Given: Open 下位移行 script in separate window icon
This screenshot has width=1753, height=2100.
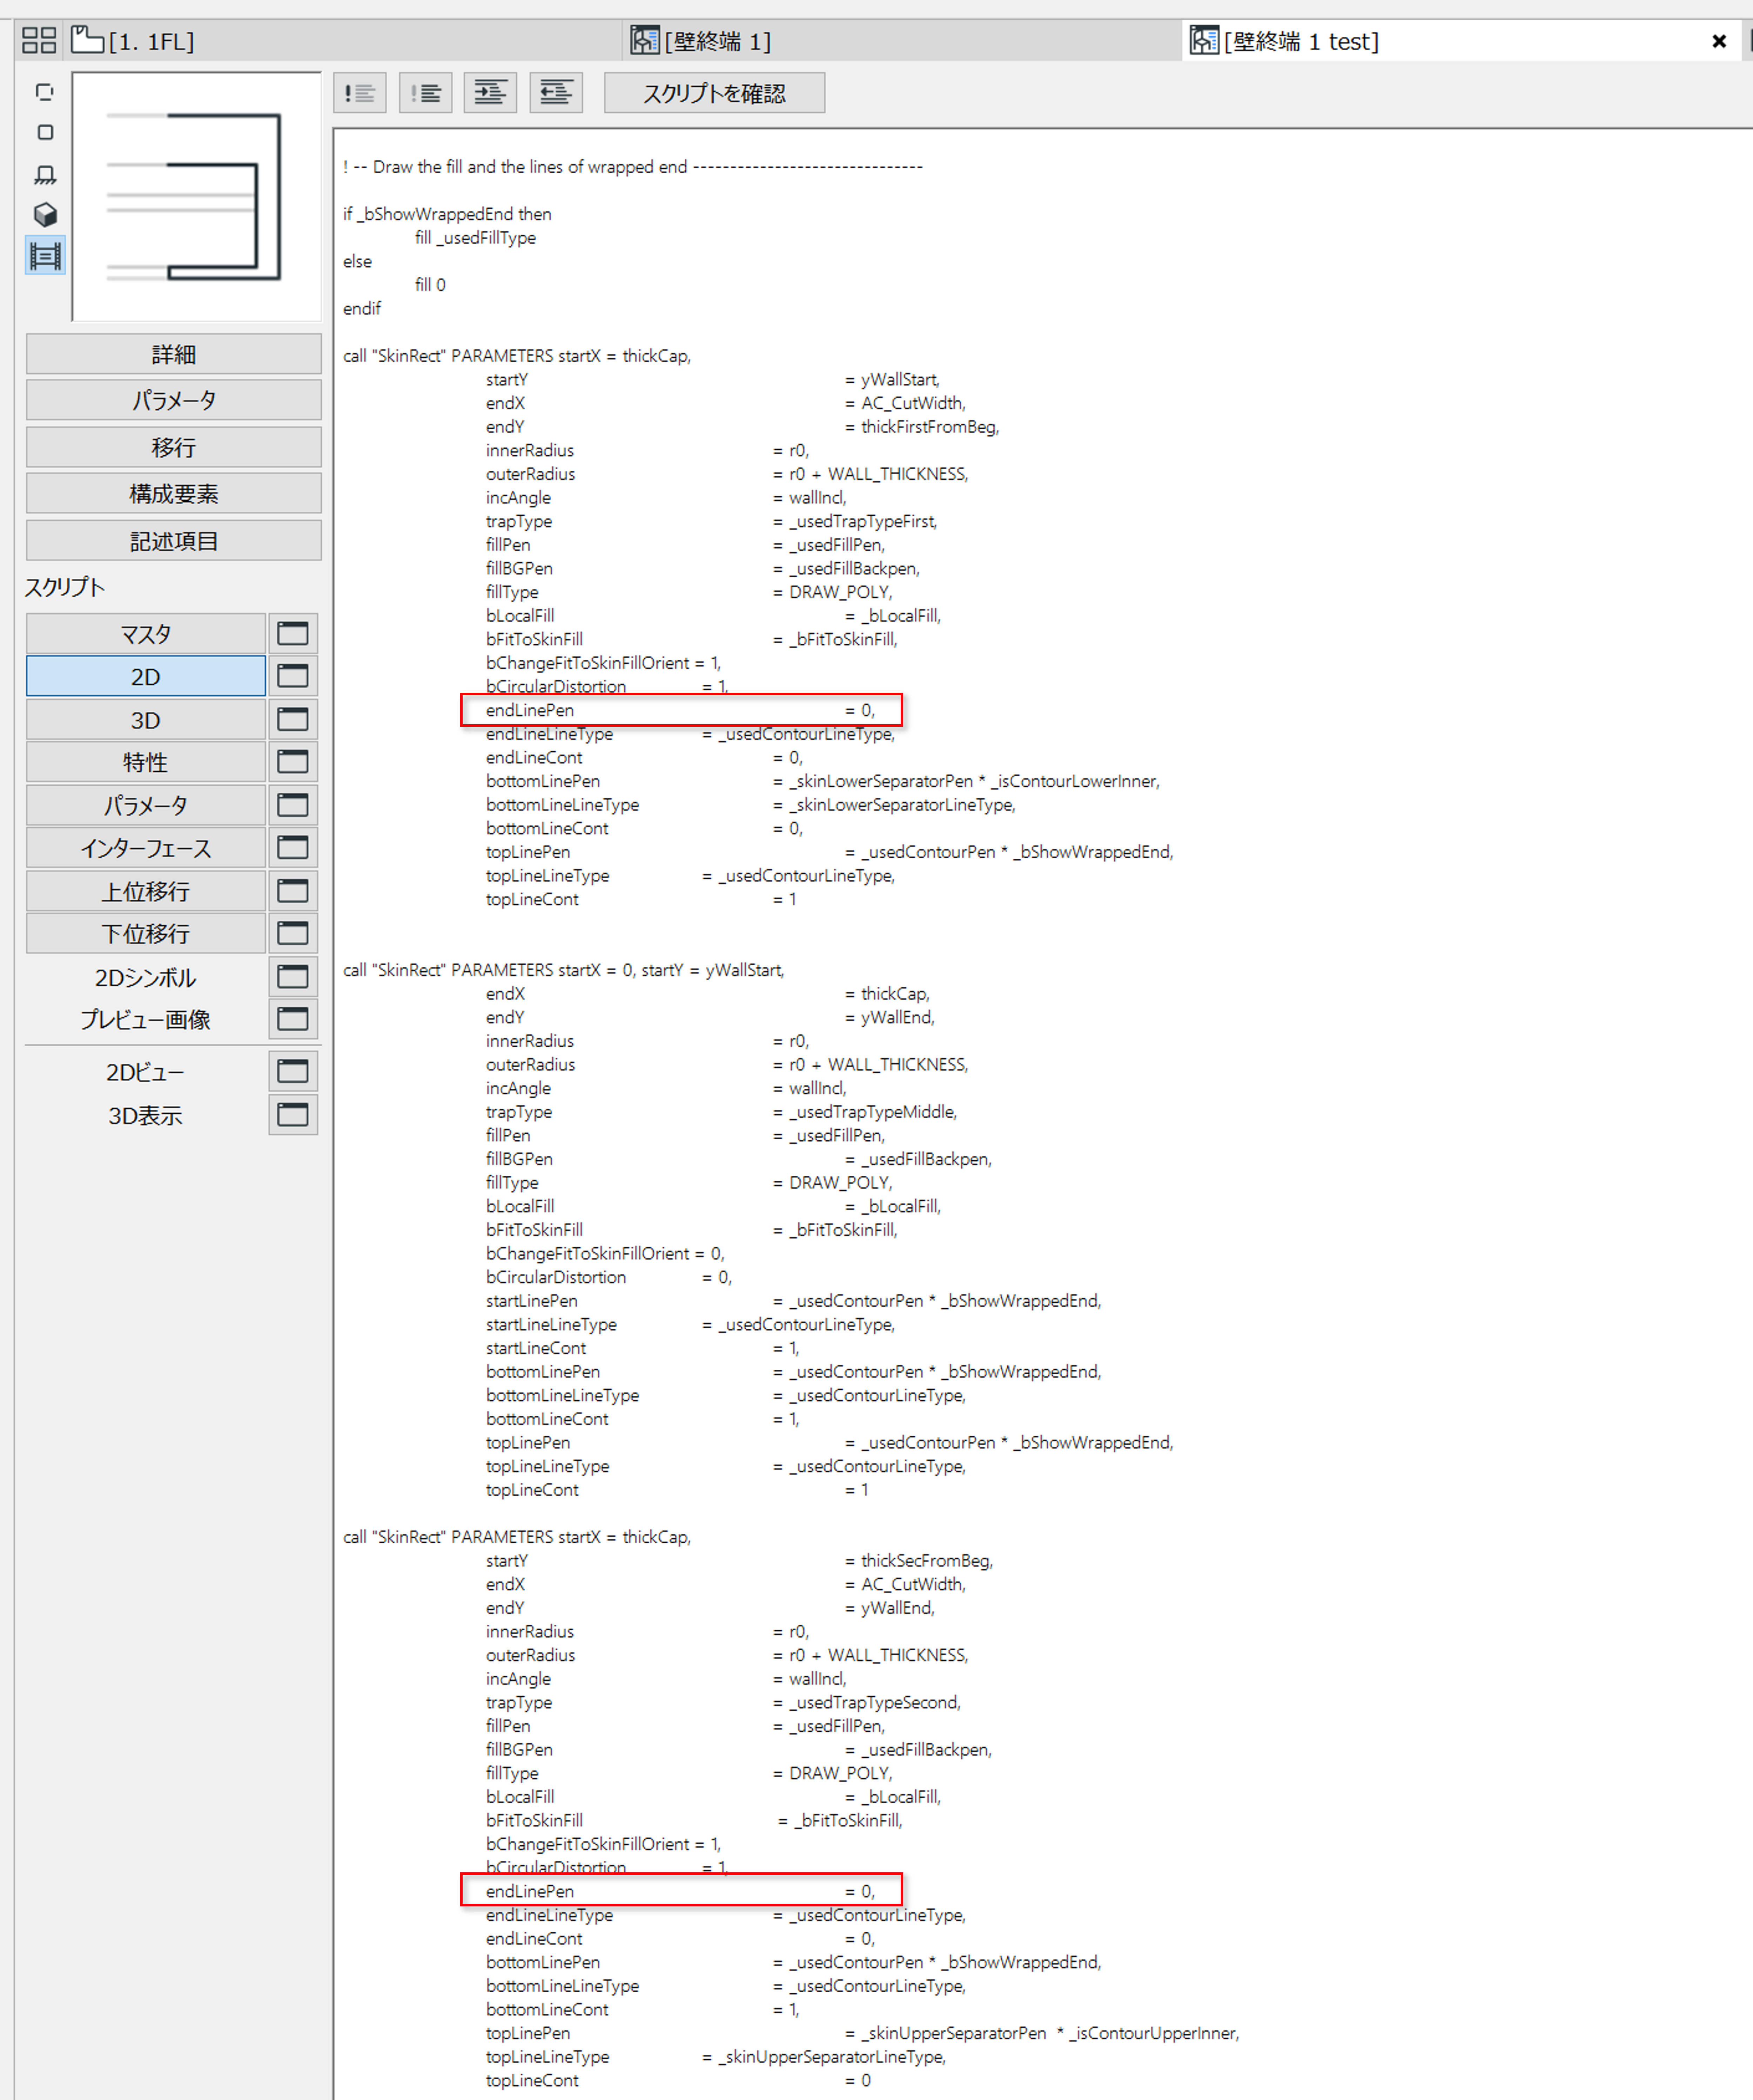Looking at the screenshot, I should point(293,933).
